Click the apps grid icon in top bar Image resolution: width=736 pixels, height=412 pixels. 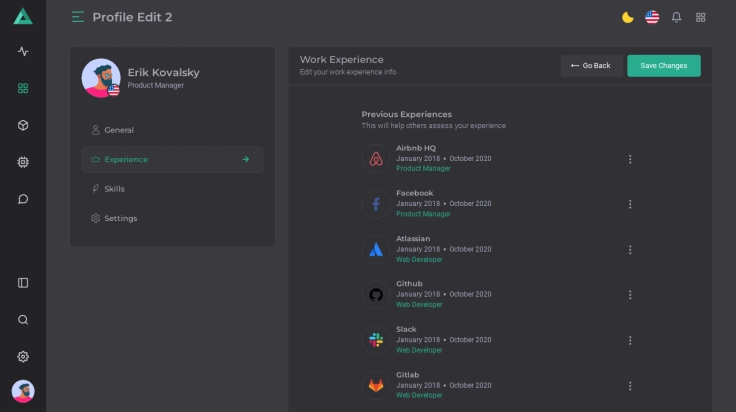point(701,17)
